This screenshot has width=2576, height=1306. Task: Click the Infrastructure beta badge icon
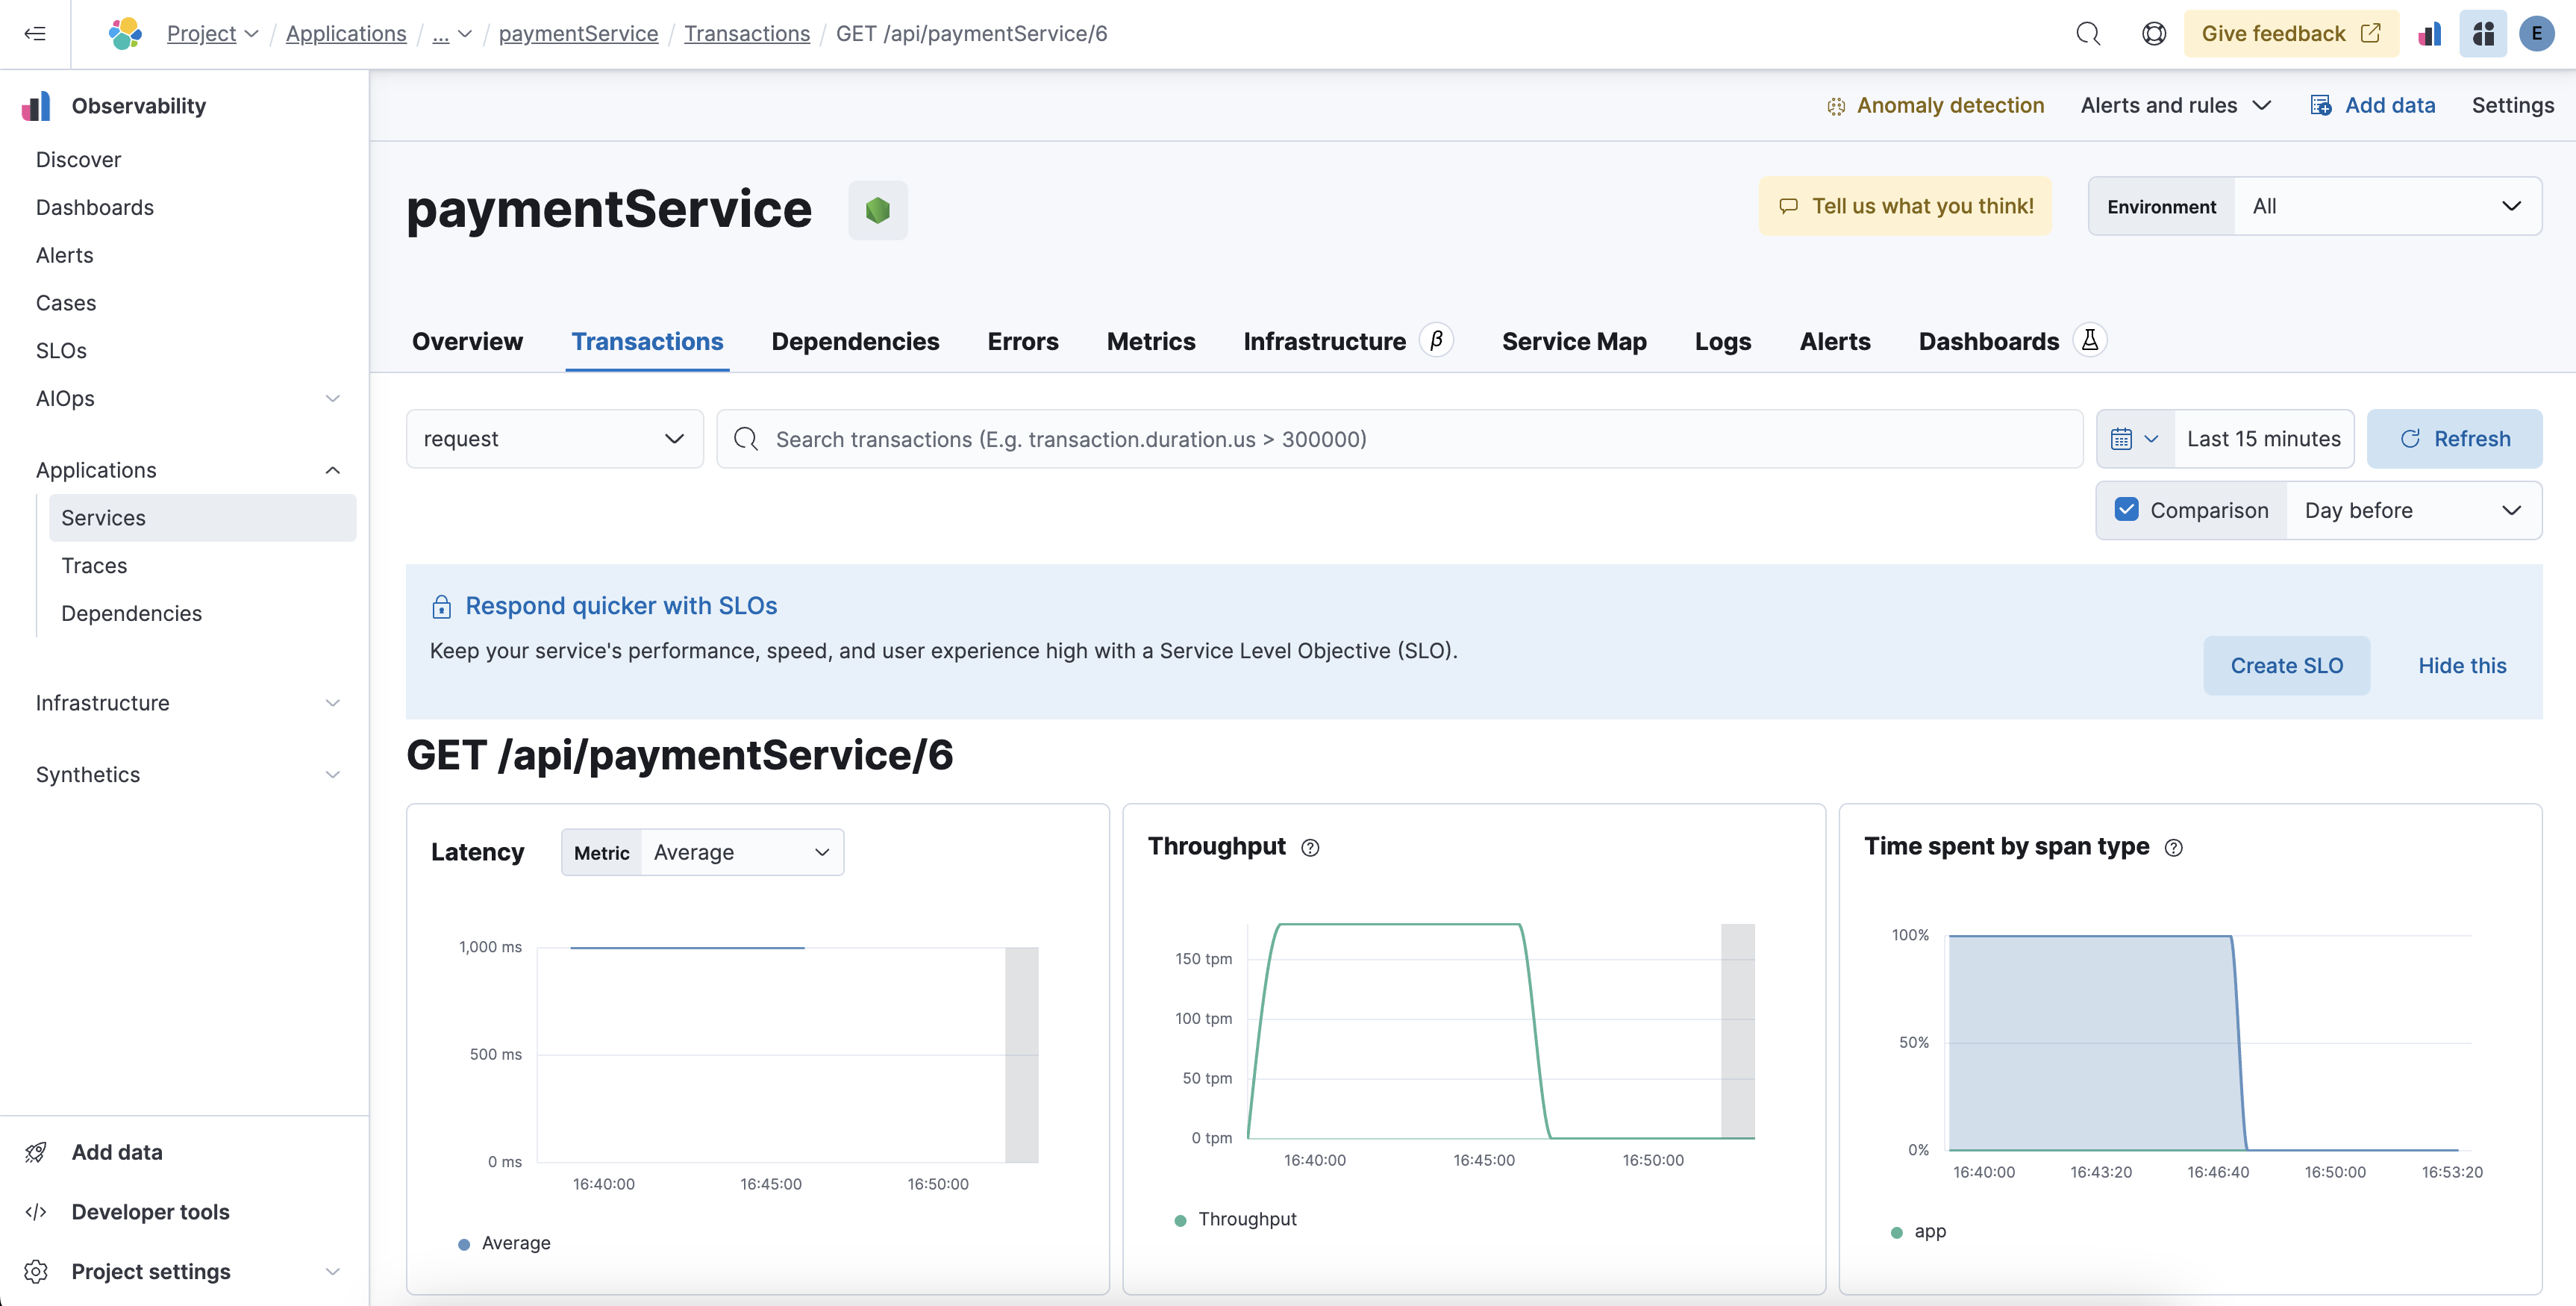point(1436,340)
